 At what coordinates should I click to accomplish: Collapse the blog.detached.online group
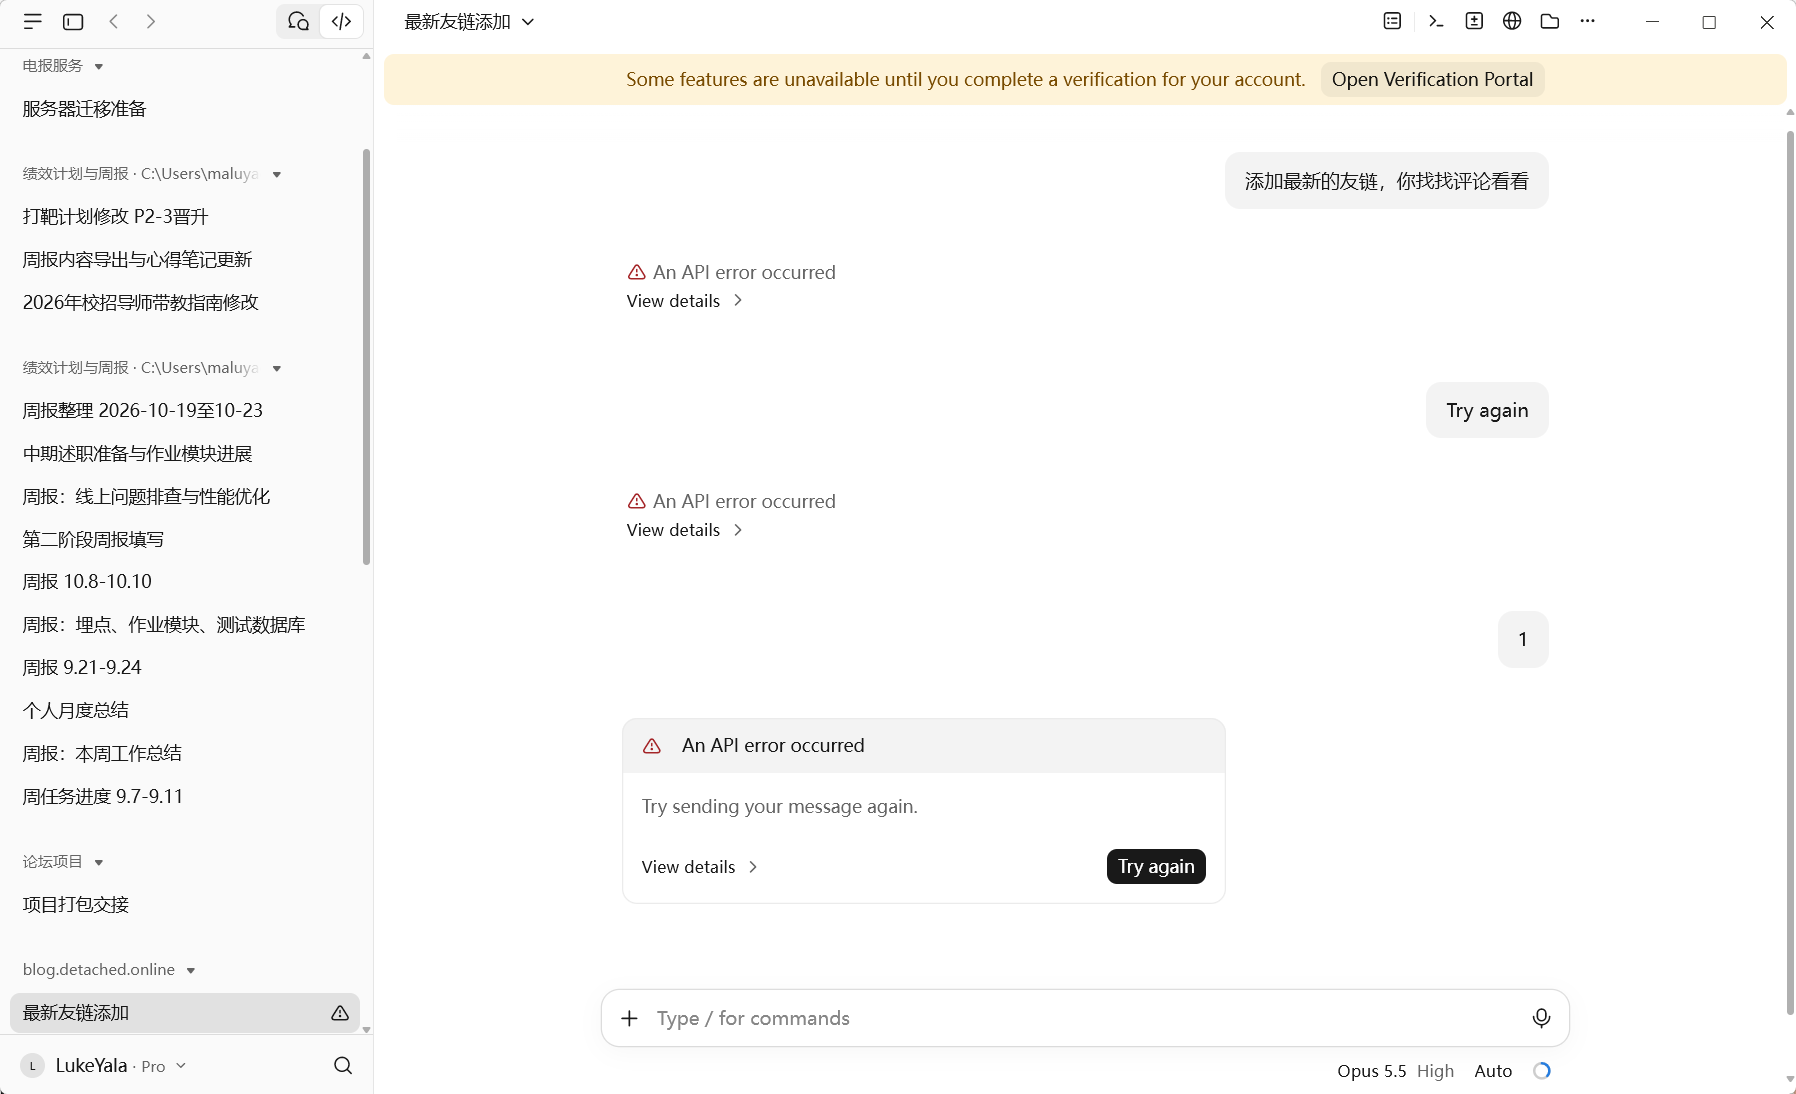[109, 970]
